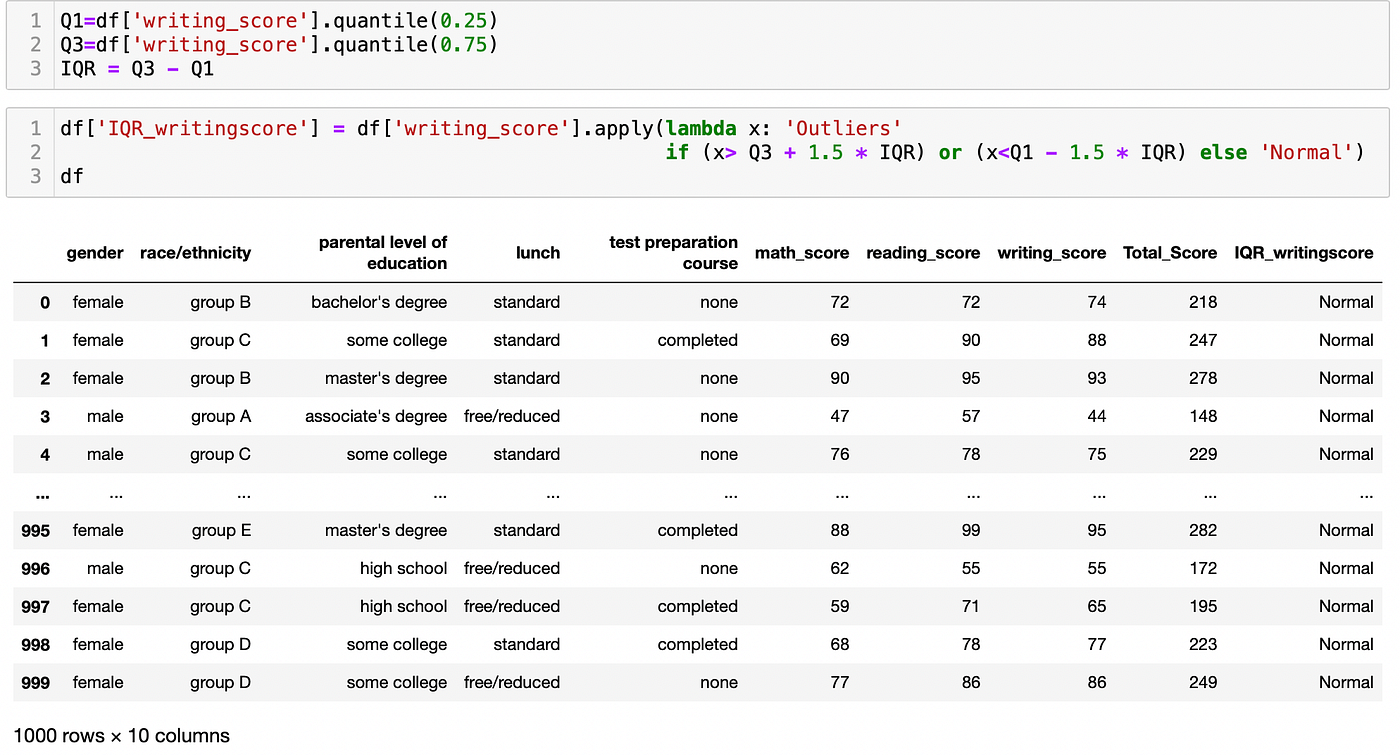Screen dimensions: 1400x755
Task: Click the '1000 rows × 10 columns' summary text
Action: 121,736
